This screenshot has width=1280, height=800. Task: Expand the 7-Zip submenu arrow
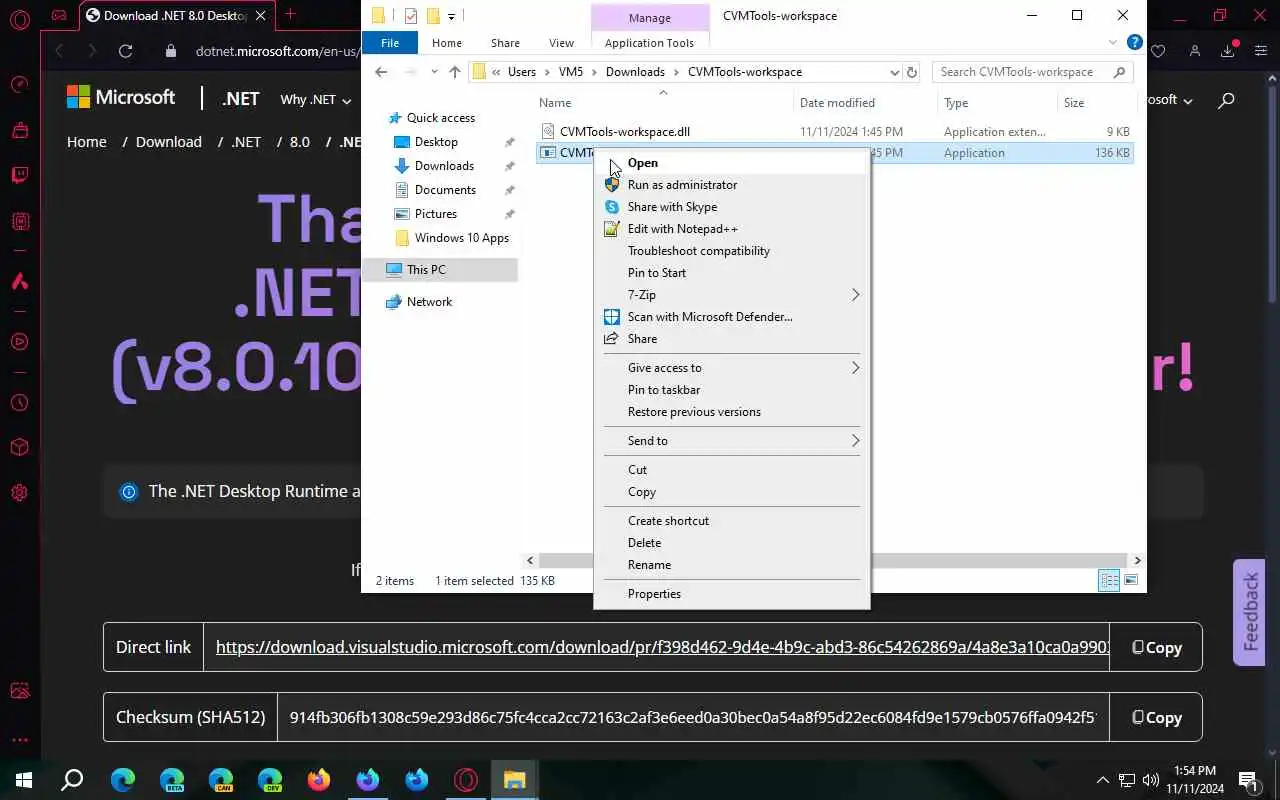coord(855,295)
